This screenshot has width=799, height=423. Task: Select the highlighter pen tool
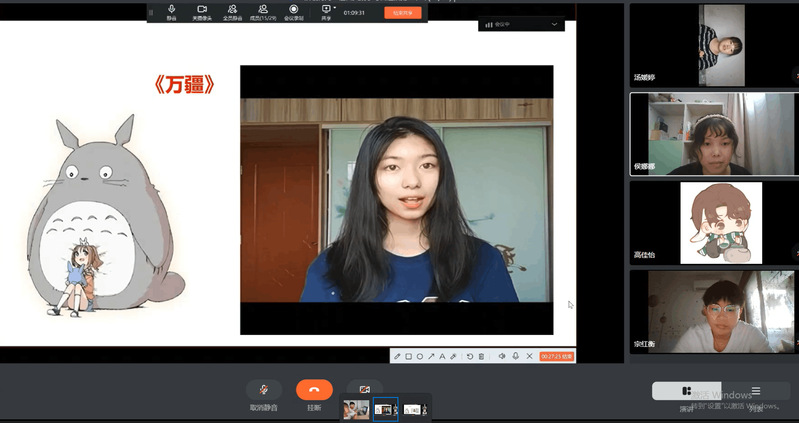coord(453,356)
